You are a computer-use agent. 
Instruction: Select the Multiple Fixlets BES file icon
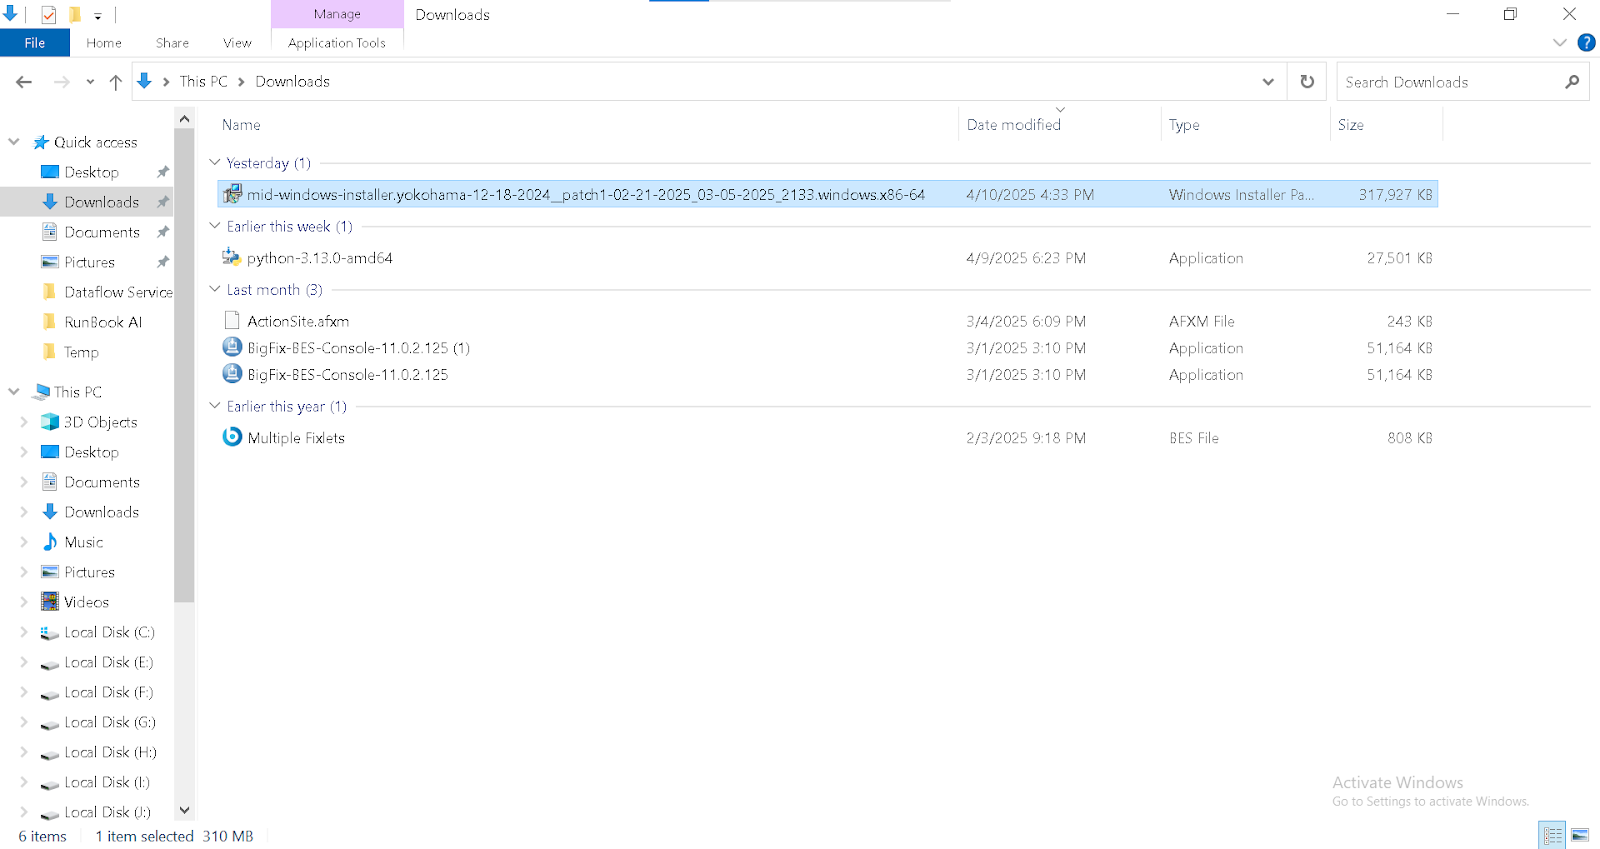(232, 437)
